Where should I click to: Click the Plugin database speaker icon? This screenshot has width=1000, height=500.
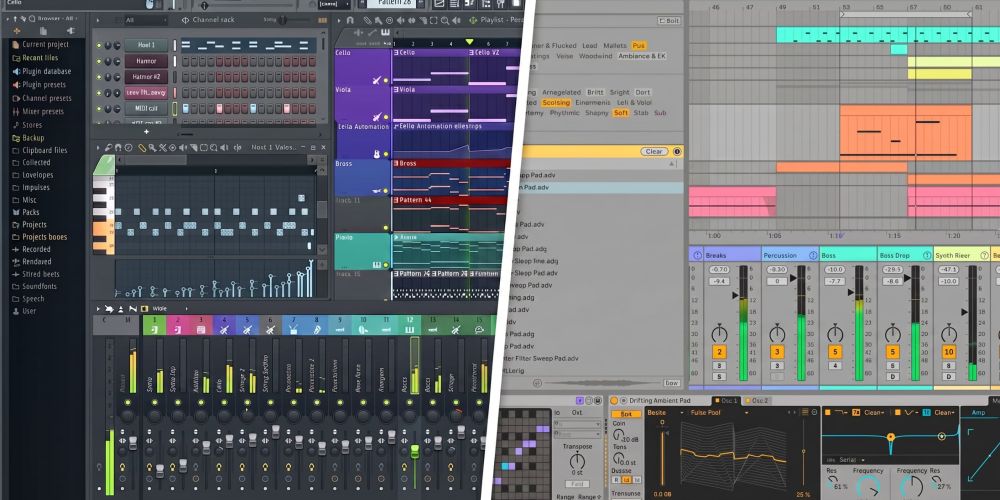(x=16, y=71)
